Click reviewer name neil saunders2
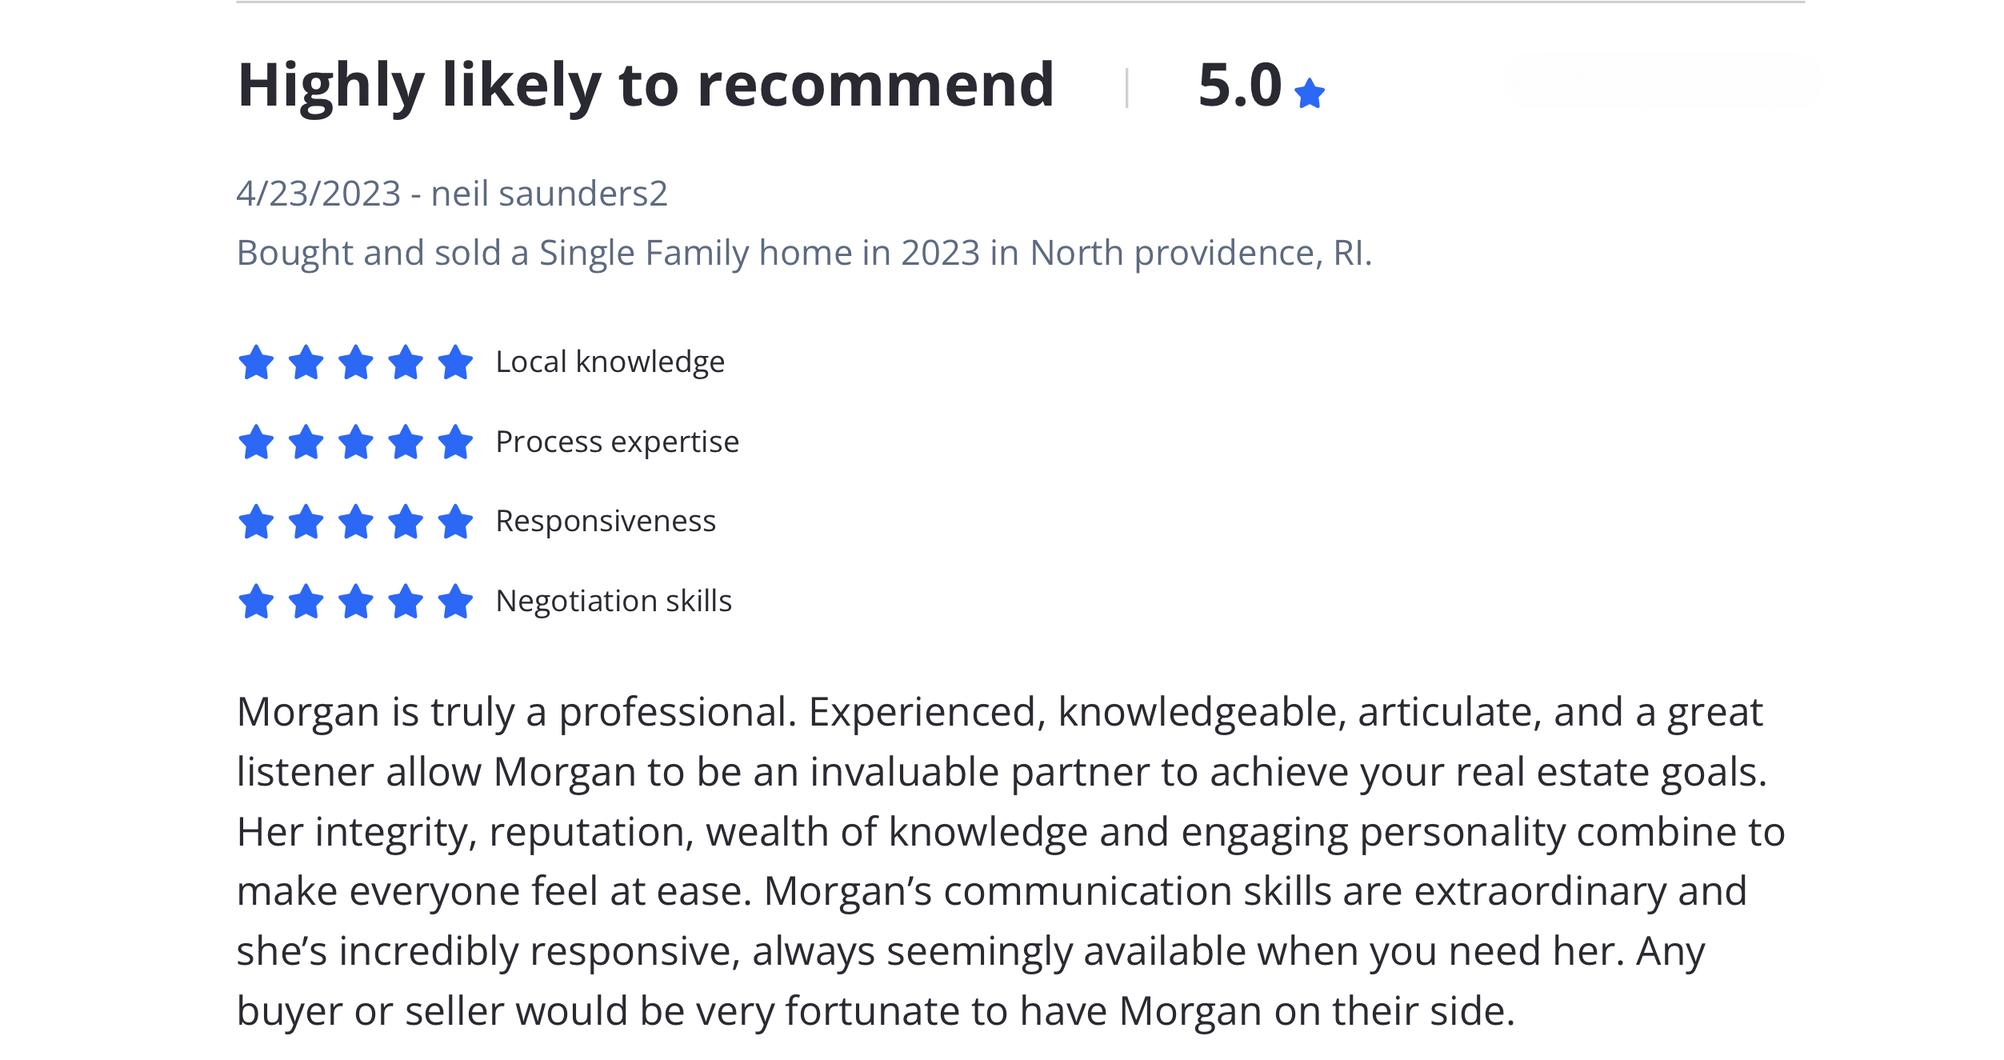Screen dimensions: 2004x1060 tap(549, 193)
